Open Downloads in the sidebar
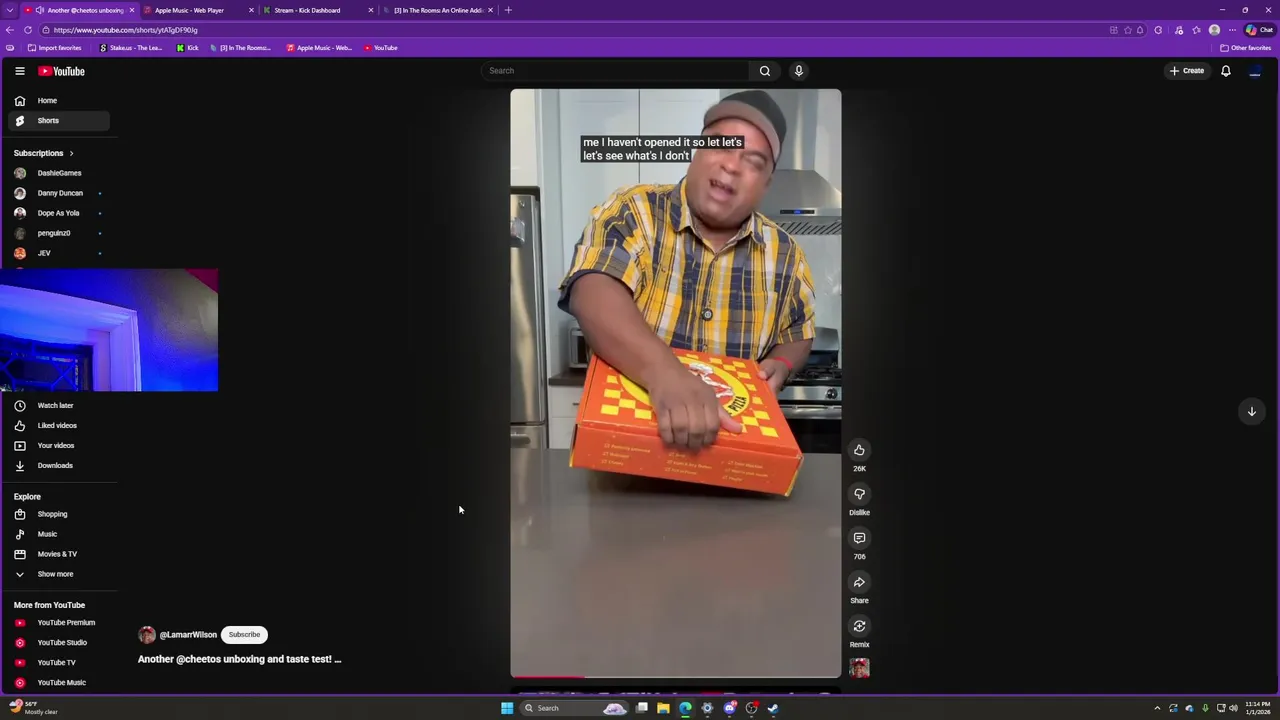Image resolution: width=1280 pixels, height=720 pixels. click(x=55, y=466)
